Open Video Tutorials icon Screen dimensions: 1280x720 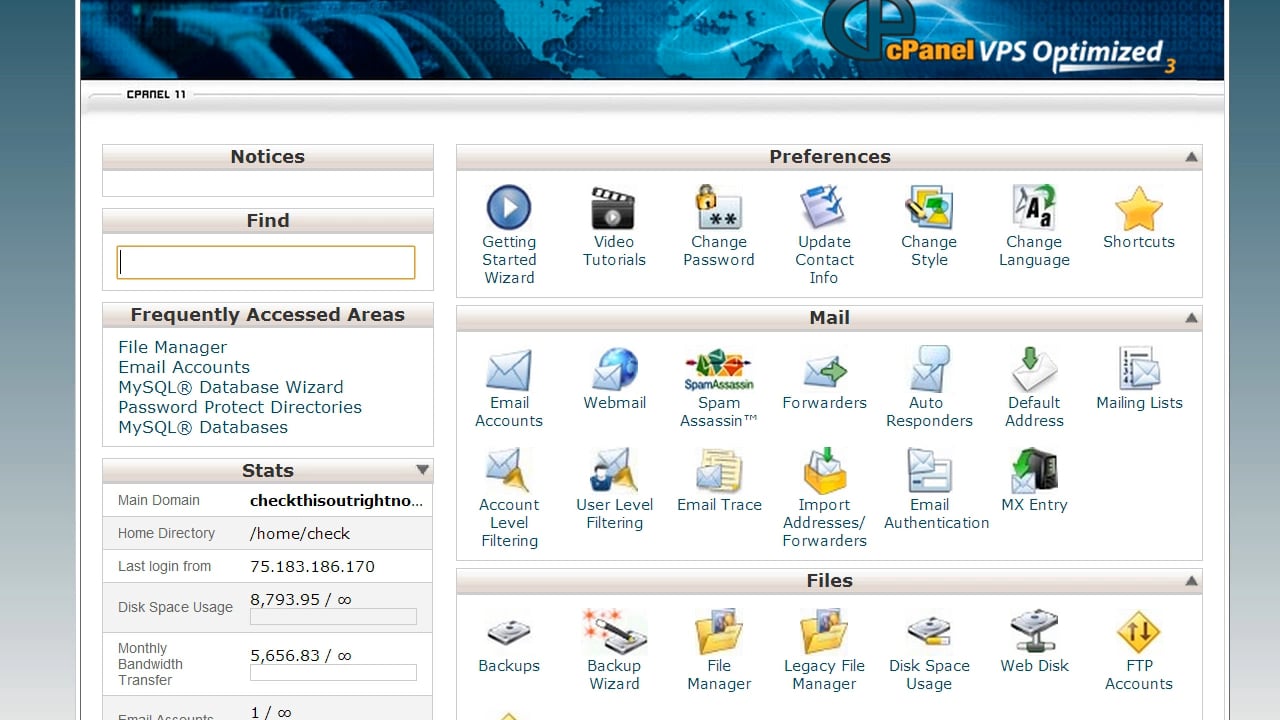click(614, 209)
